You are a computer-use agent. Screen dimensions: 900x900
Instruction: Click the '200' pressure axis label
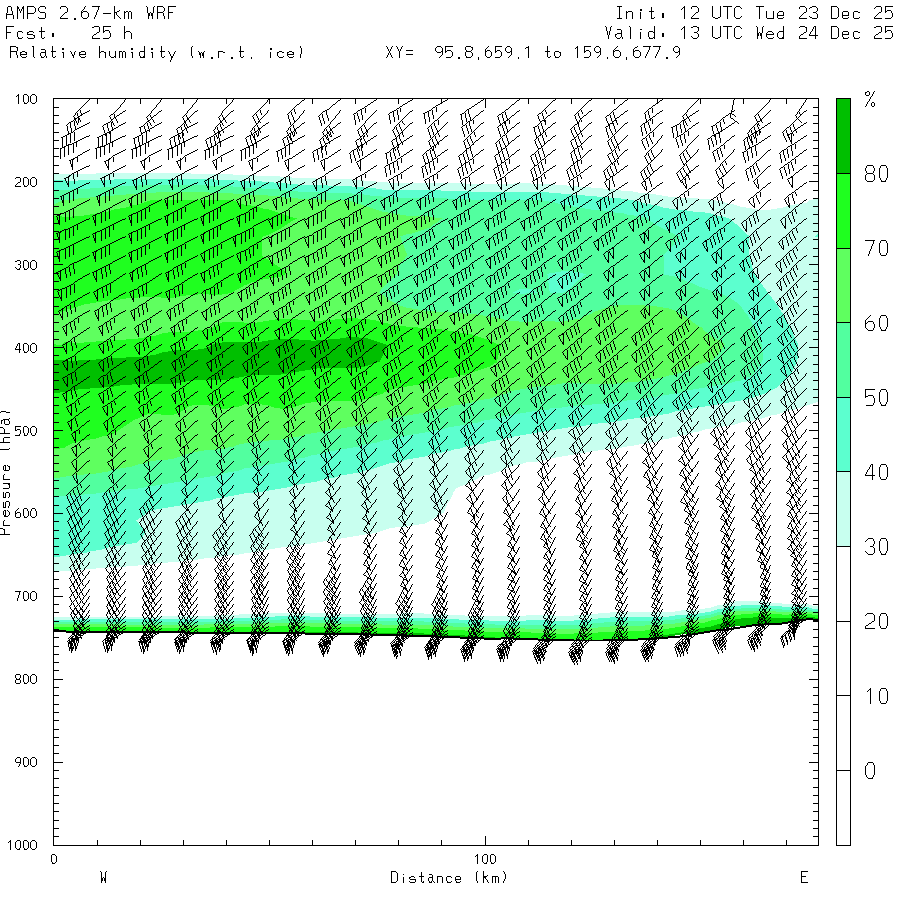(26, 183)
